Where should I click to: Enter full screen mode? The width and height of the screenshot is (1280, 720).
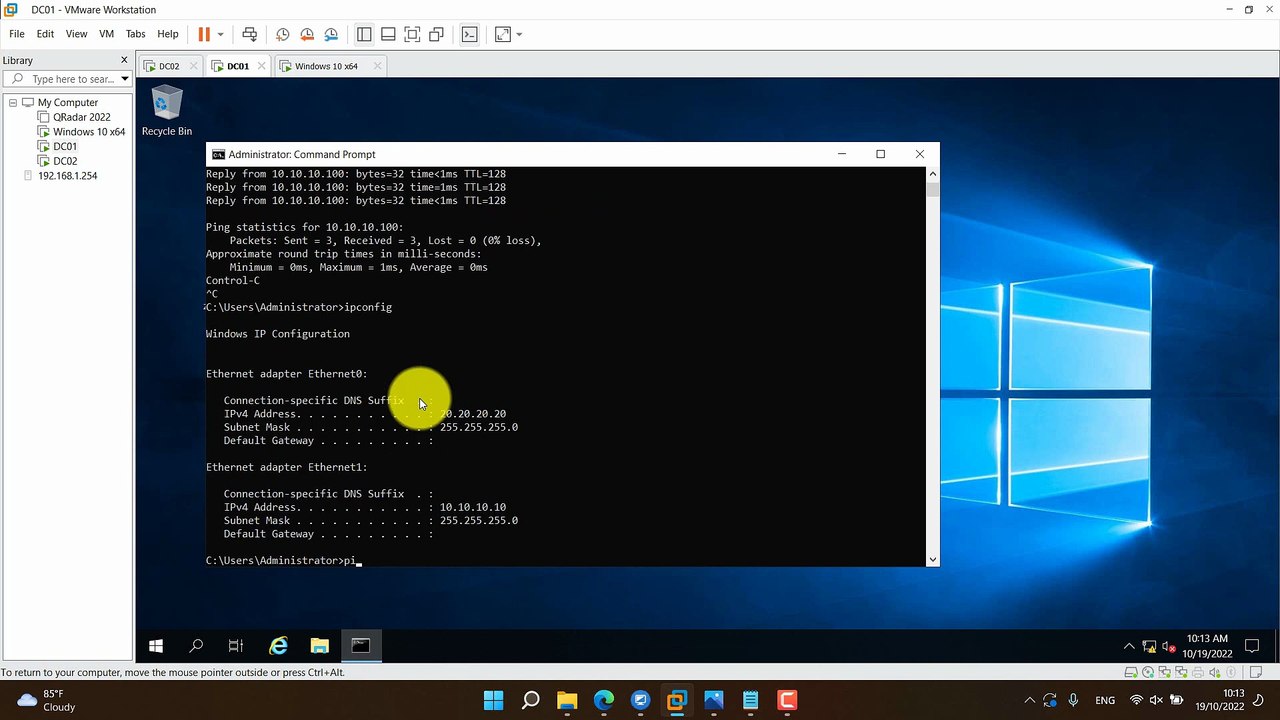click(x=412, y=34)
